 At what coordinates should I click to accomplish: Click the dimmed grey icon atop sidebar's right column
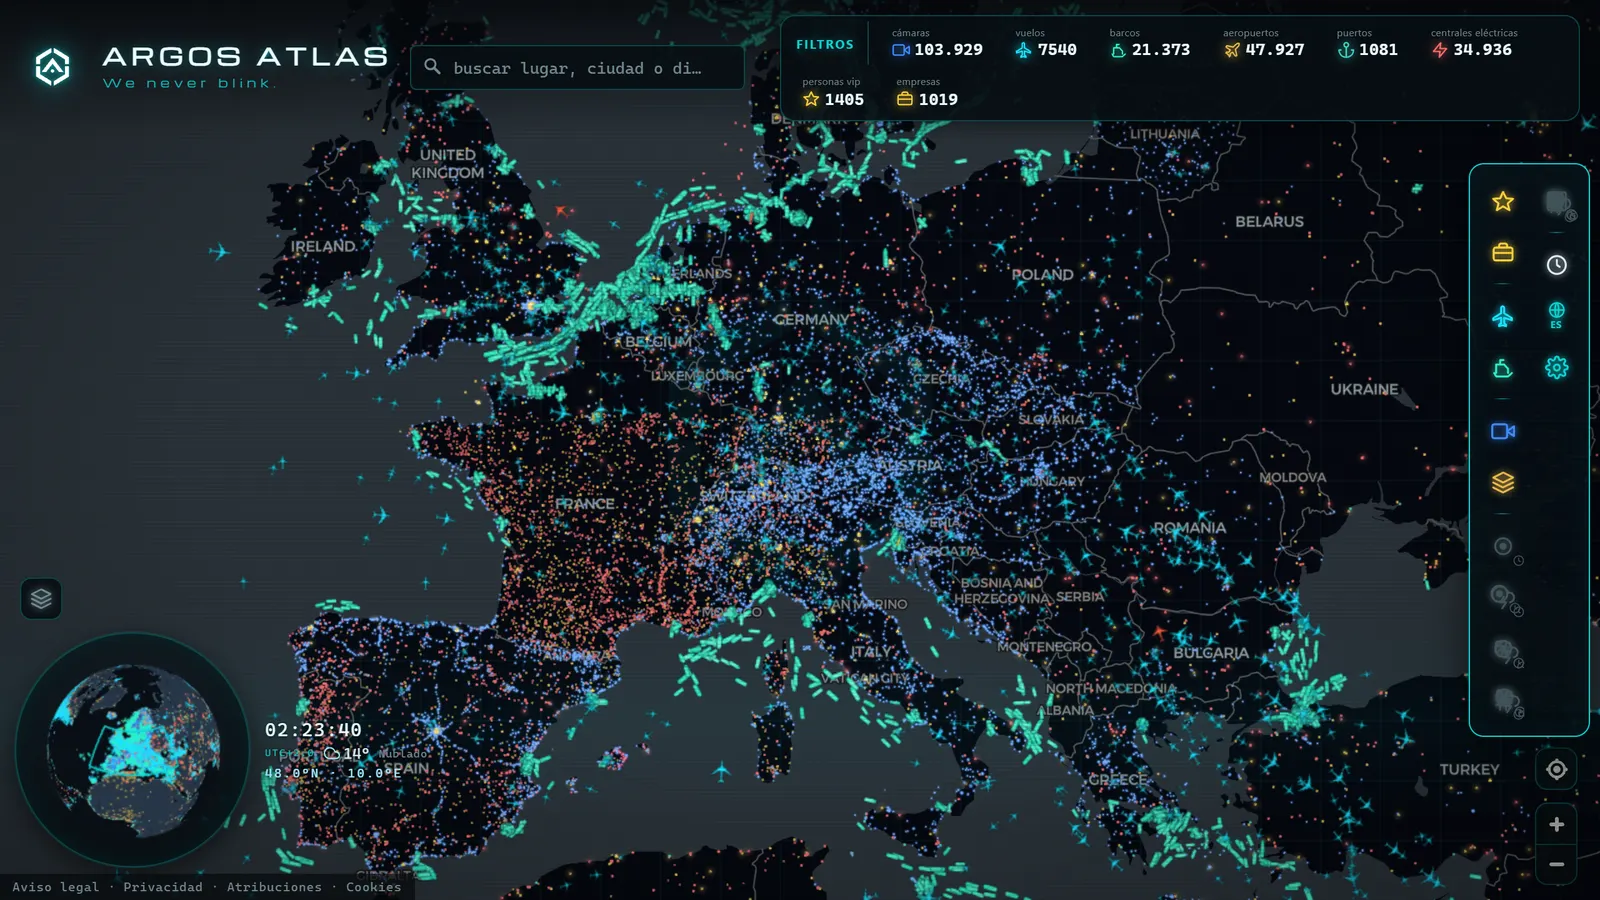click(1560, 205)
